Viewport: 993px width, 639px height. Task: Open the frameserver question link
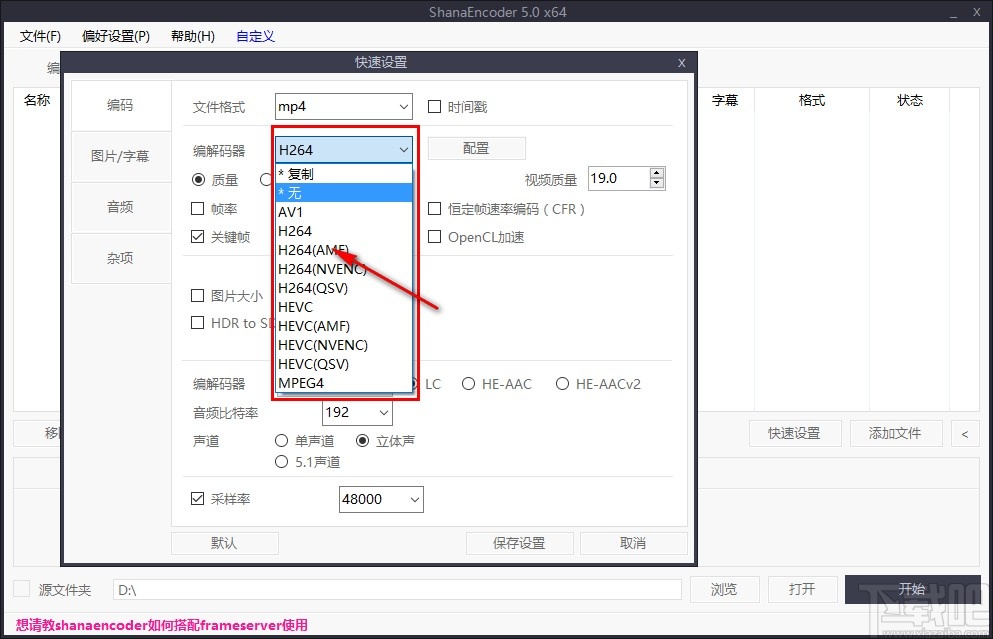tap(161, 625)
